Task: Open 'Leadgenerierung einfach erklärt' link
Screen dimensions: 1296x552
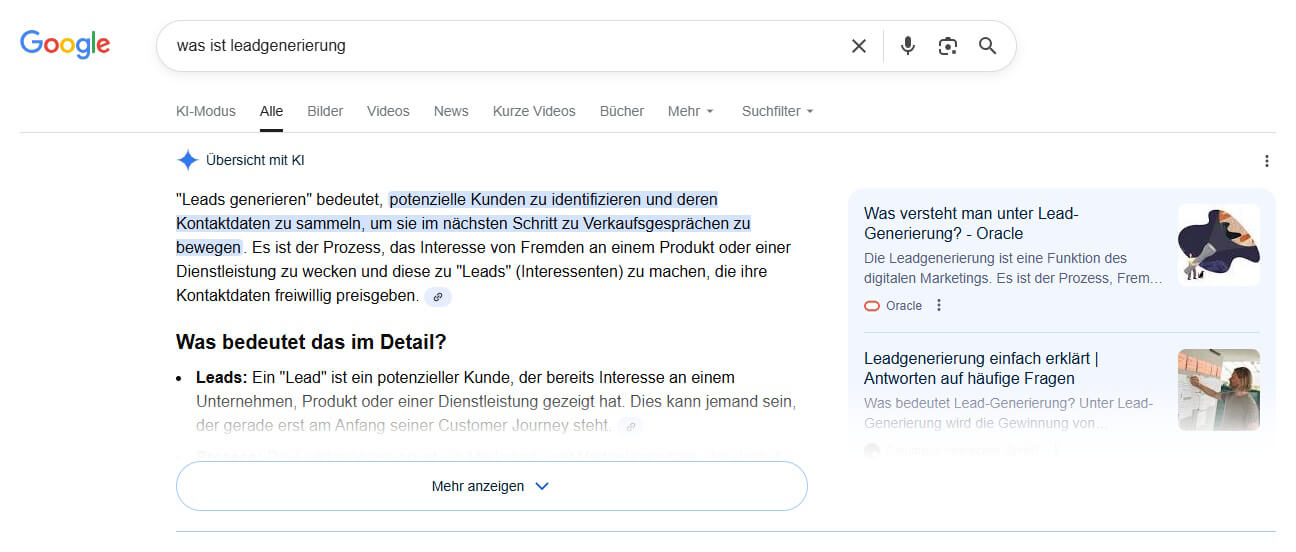Action: (x=981, y=368)
